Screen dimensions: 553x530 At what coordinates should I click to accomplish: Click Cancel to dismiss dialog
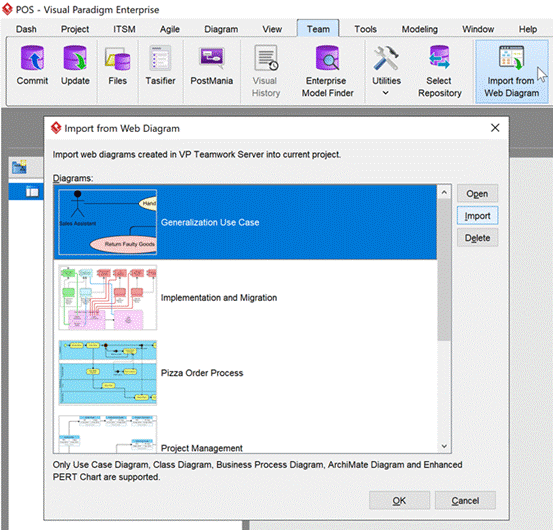coord(465,500)
